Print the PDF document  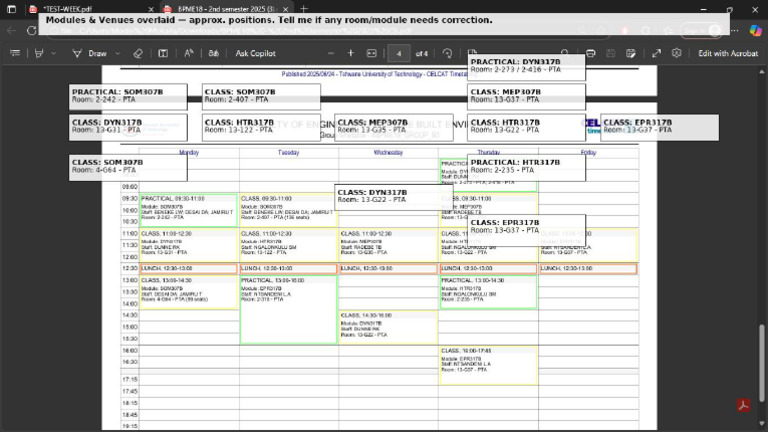(x=591, y=53)
